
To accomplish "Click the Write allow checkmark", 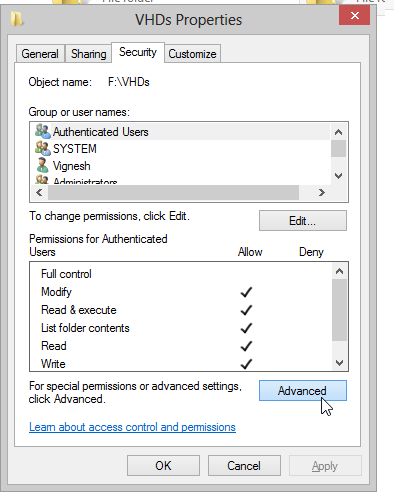I will [246, 364].
